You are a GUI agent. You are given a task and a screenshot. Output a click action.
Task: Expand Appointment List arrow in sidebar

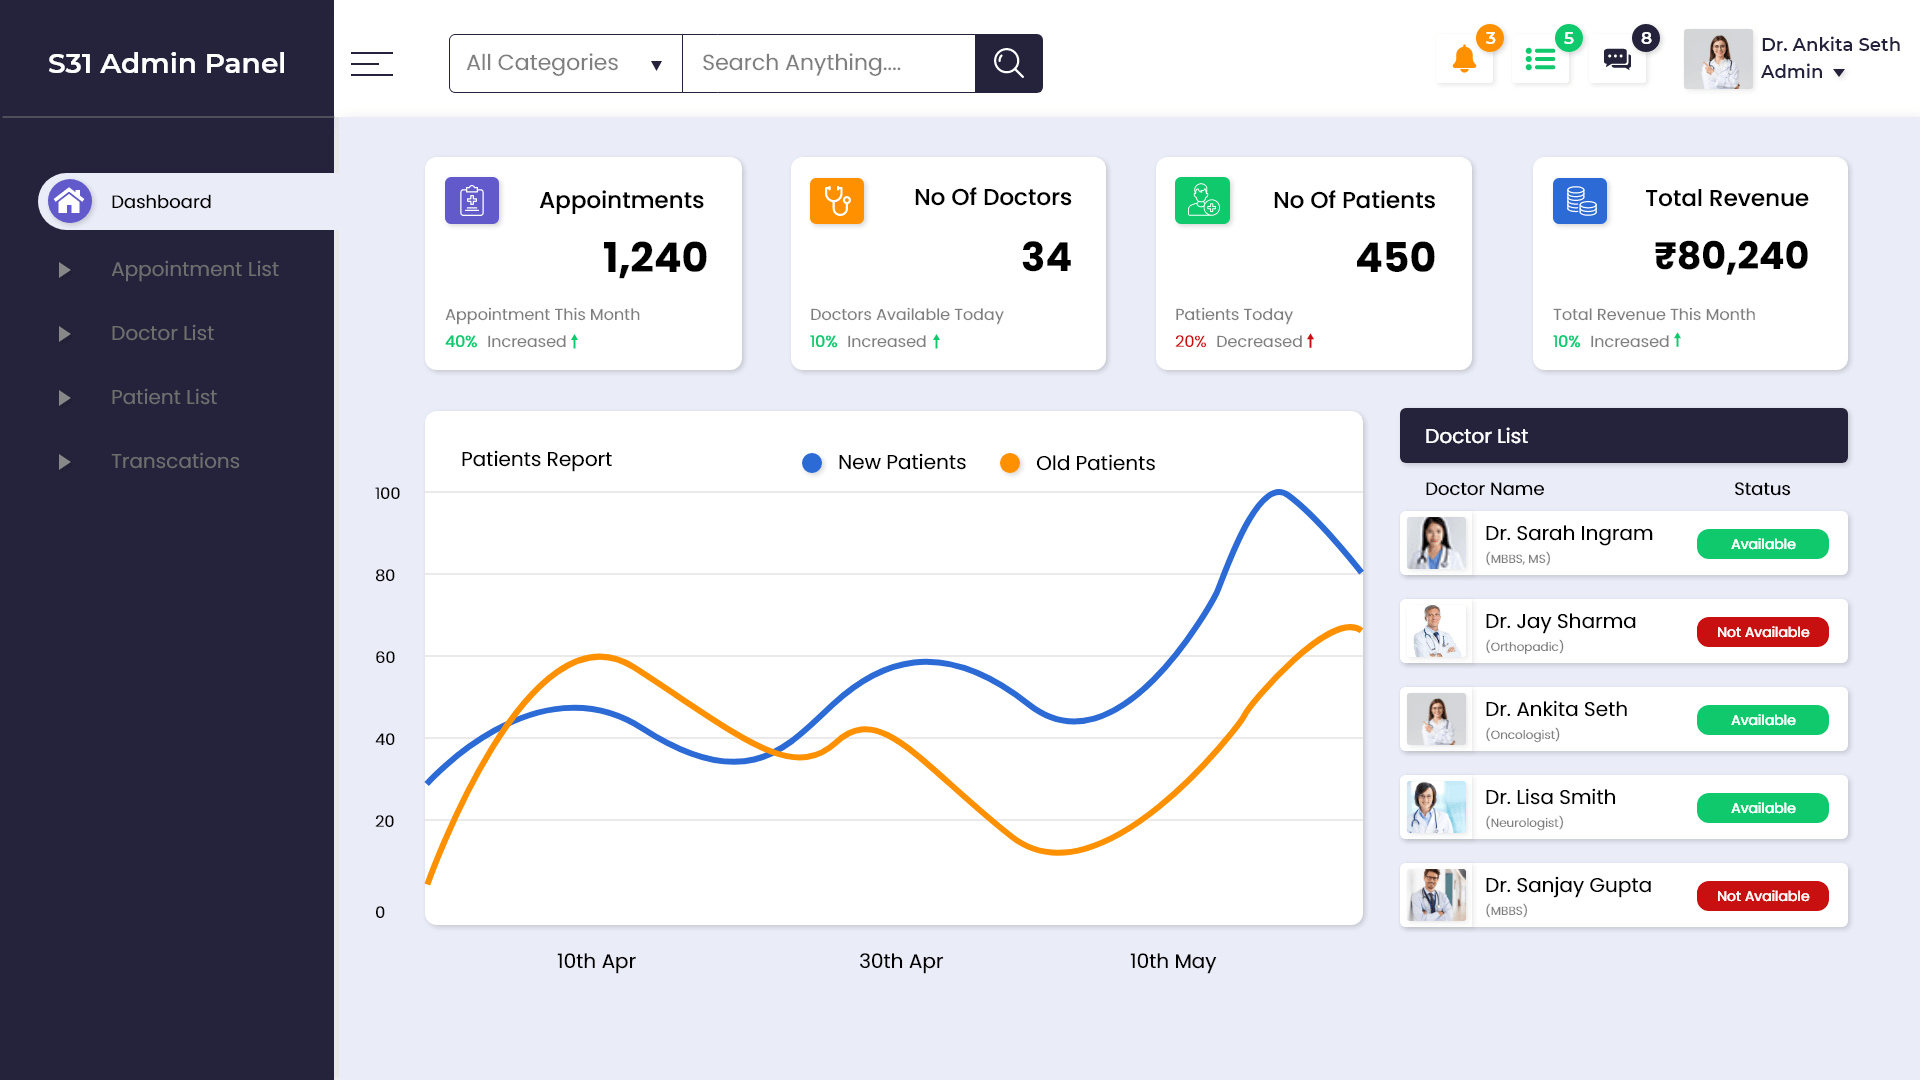click(x=64, y=270)
